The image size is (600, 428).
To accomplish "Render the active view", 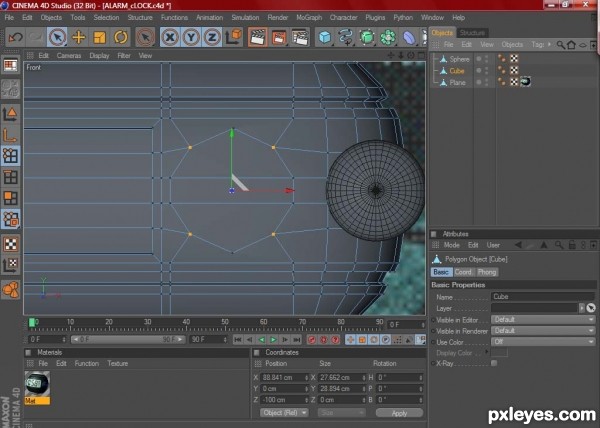I will [258, 37].
